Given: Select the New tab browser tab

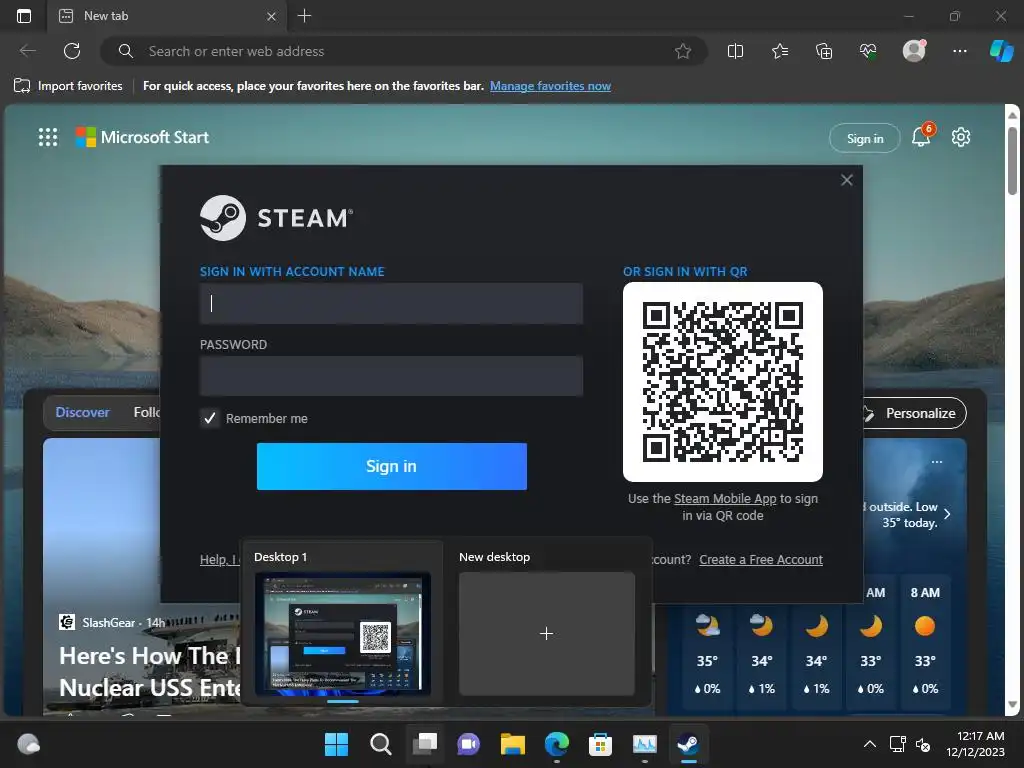Looking at the screenshot, I should [165, 16].
